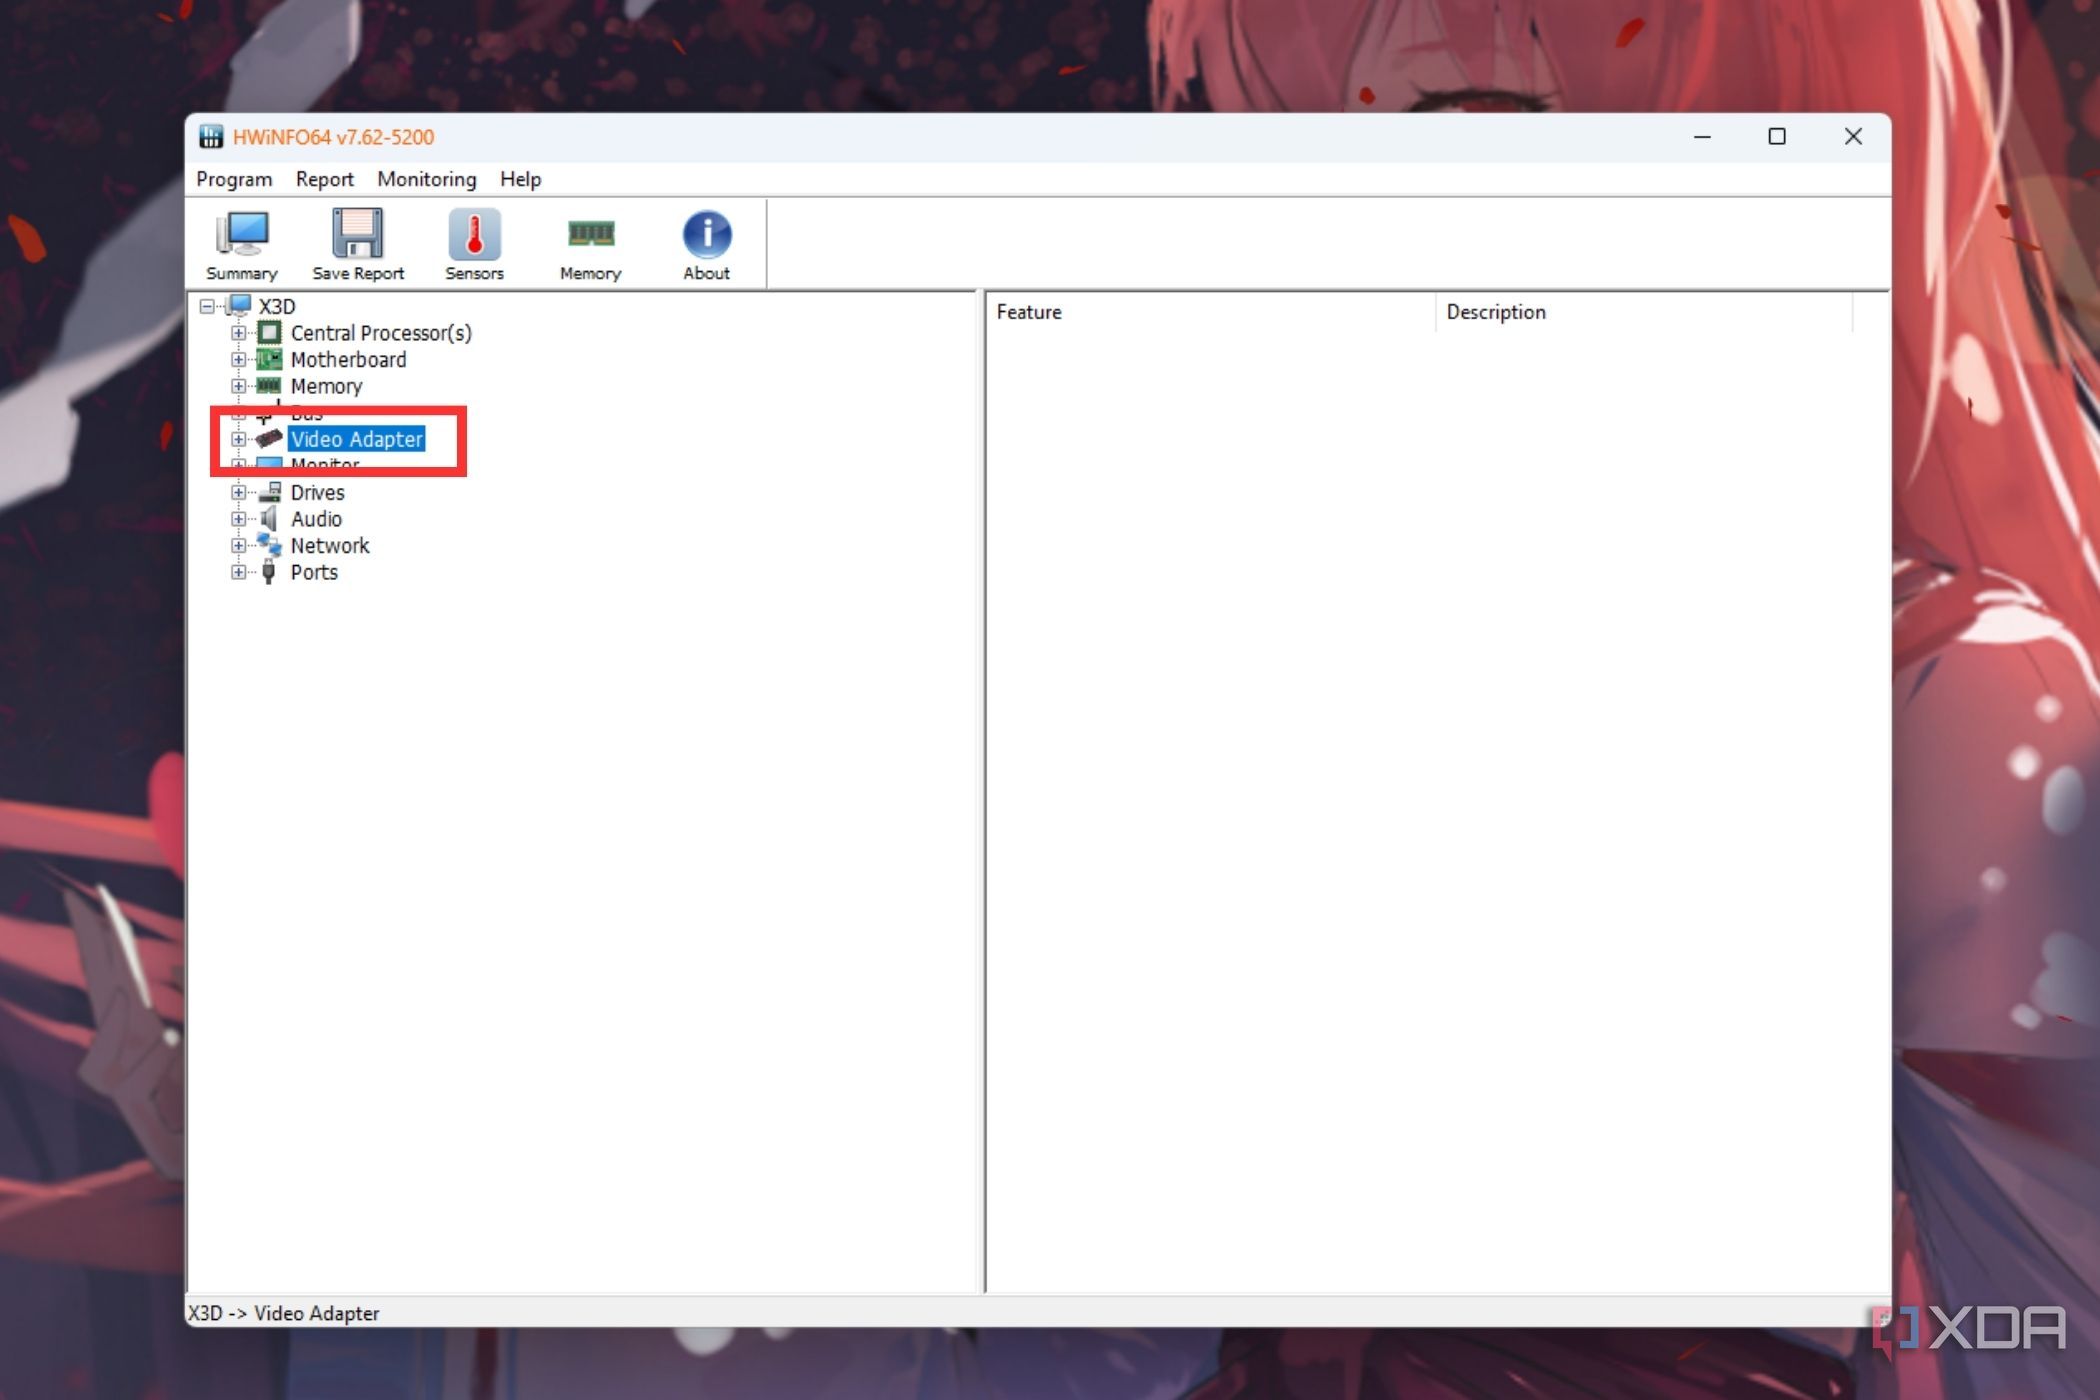This screenshot has height=1400, width=2100.
Task: Select the Memory item in the device tree
Action: click(326, 386)
